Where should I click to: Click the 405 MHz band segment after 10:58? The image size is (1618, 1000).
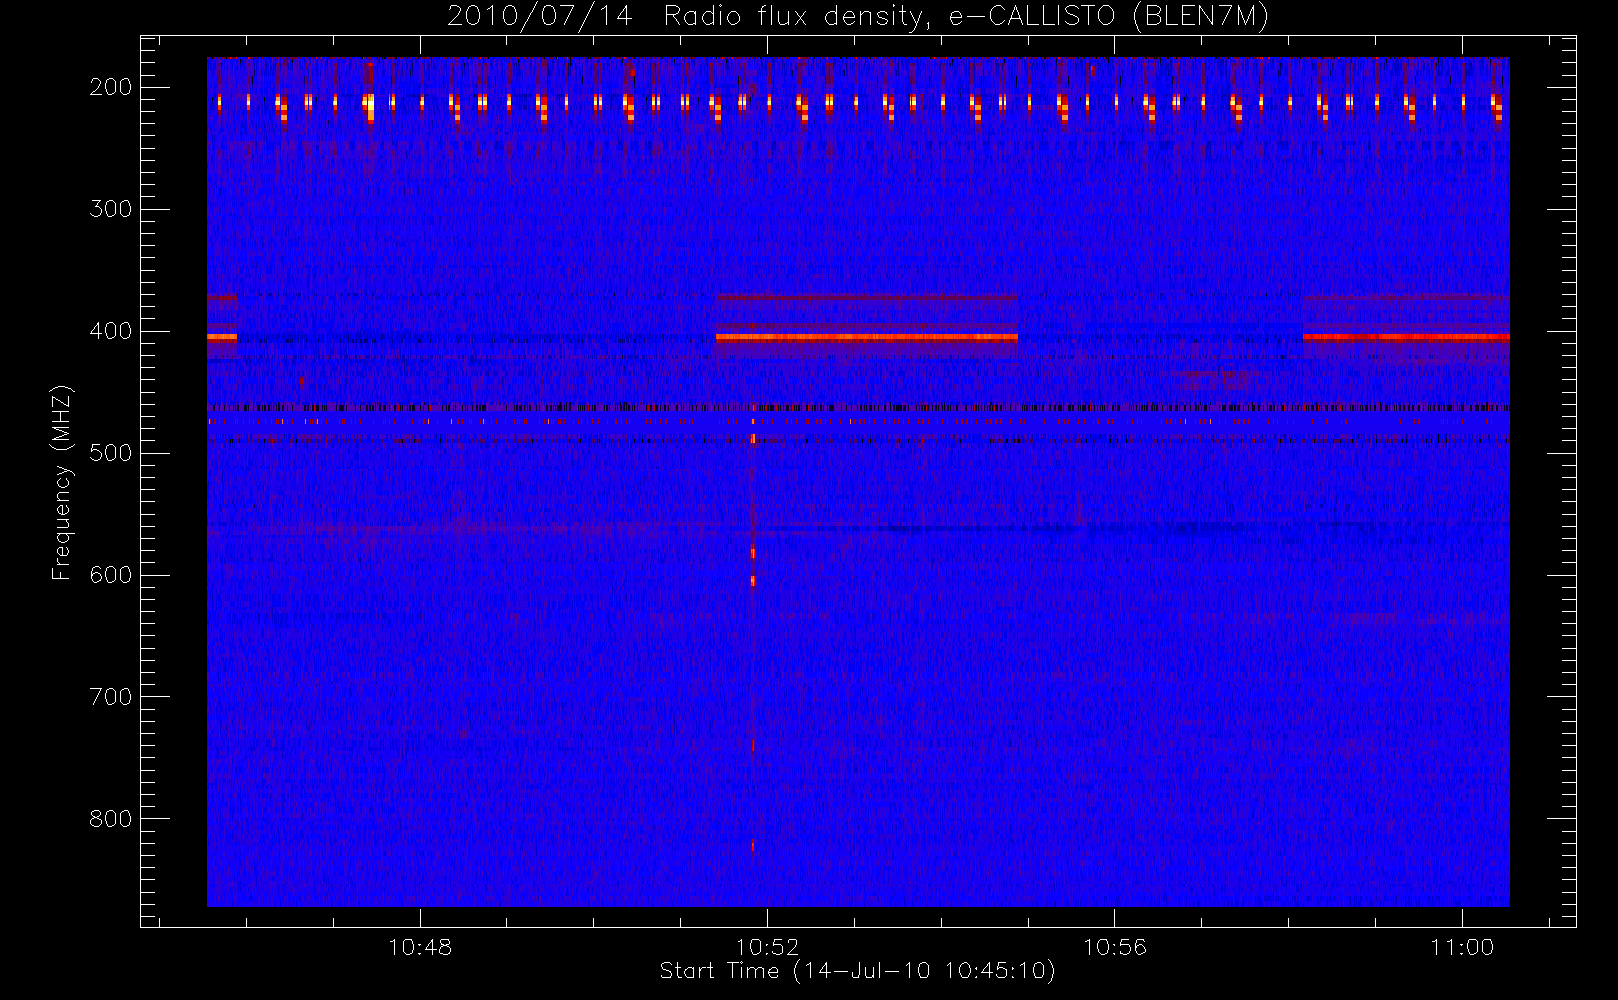click(1406, 338)
